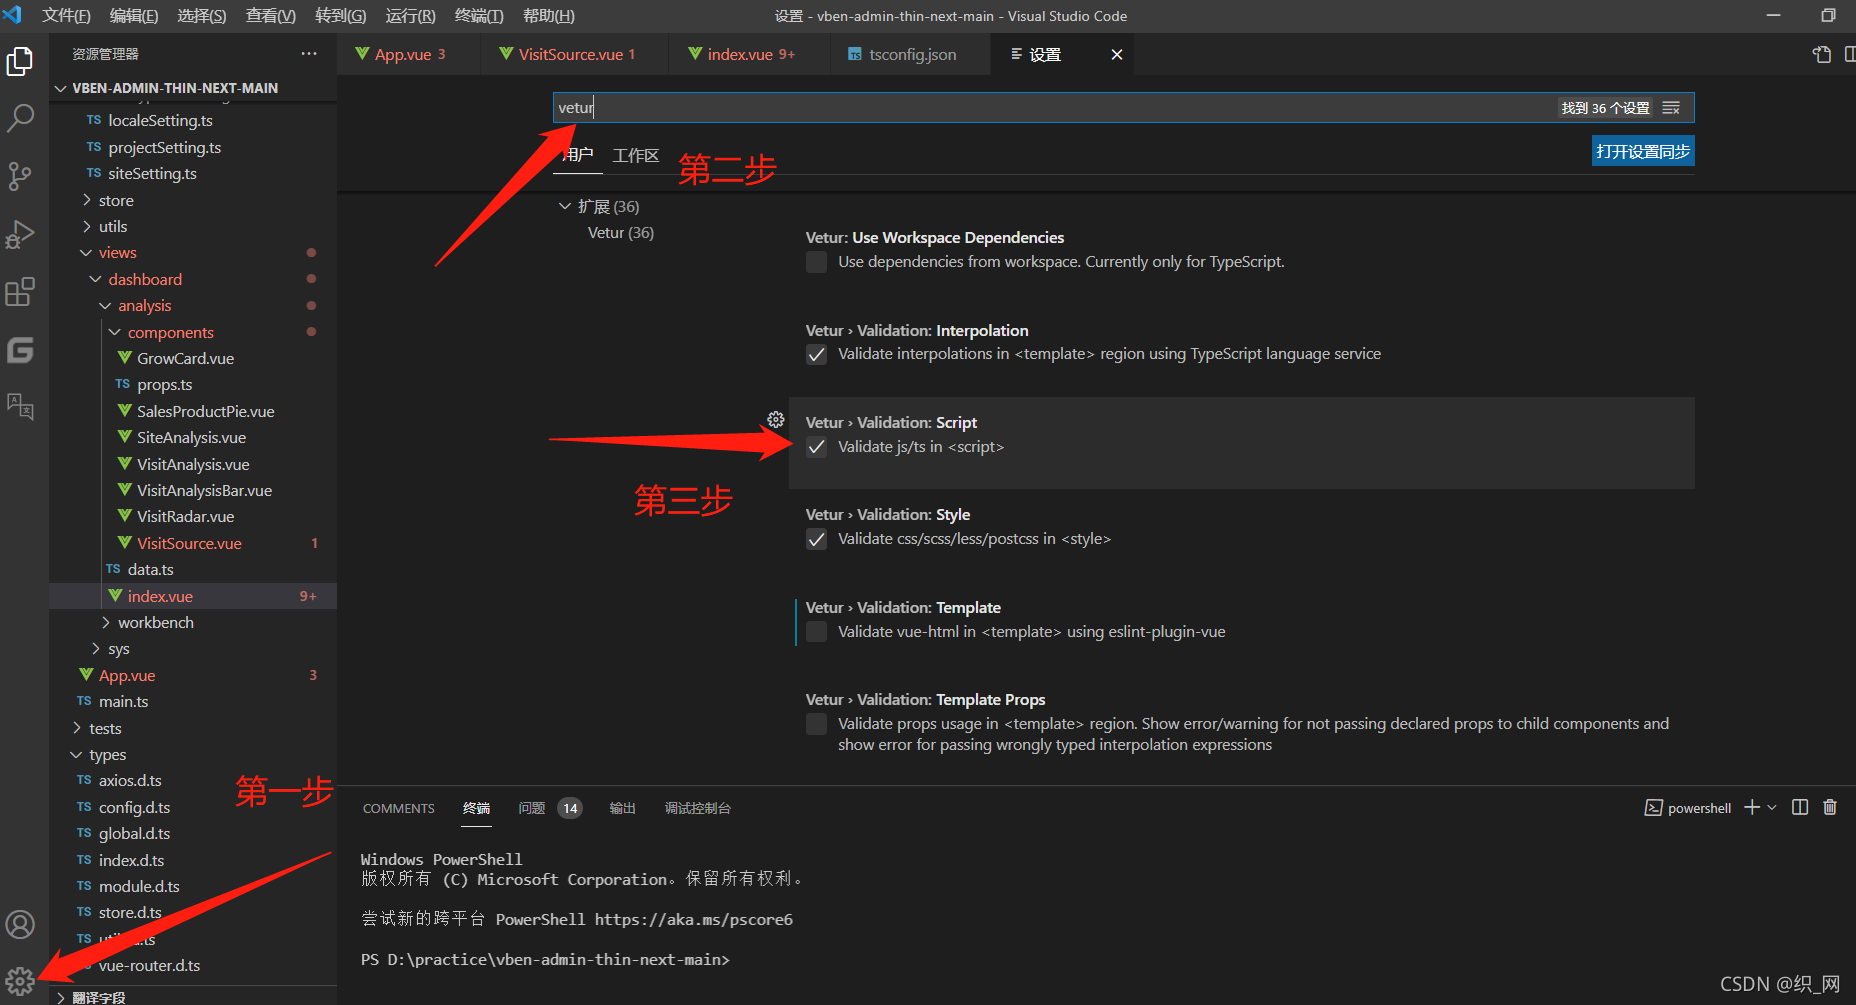Switch to the 问题 panel
The image size is (1856, 1005).
pyautogui.click(x=532, y=807)
